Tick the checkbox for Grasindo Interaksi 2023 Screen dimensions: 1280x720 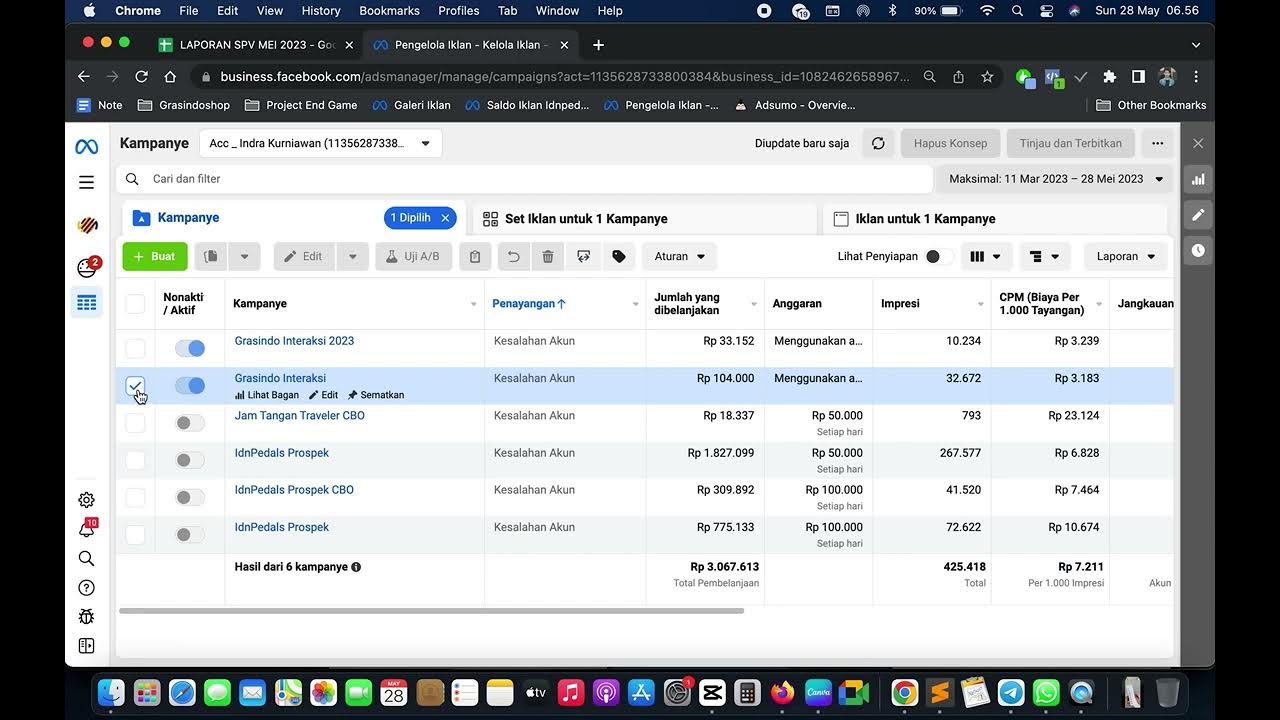point(135,348)
